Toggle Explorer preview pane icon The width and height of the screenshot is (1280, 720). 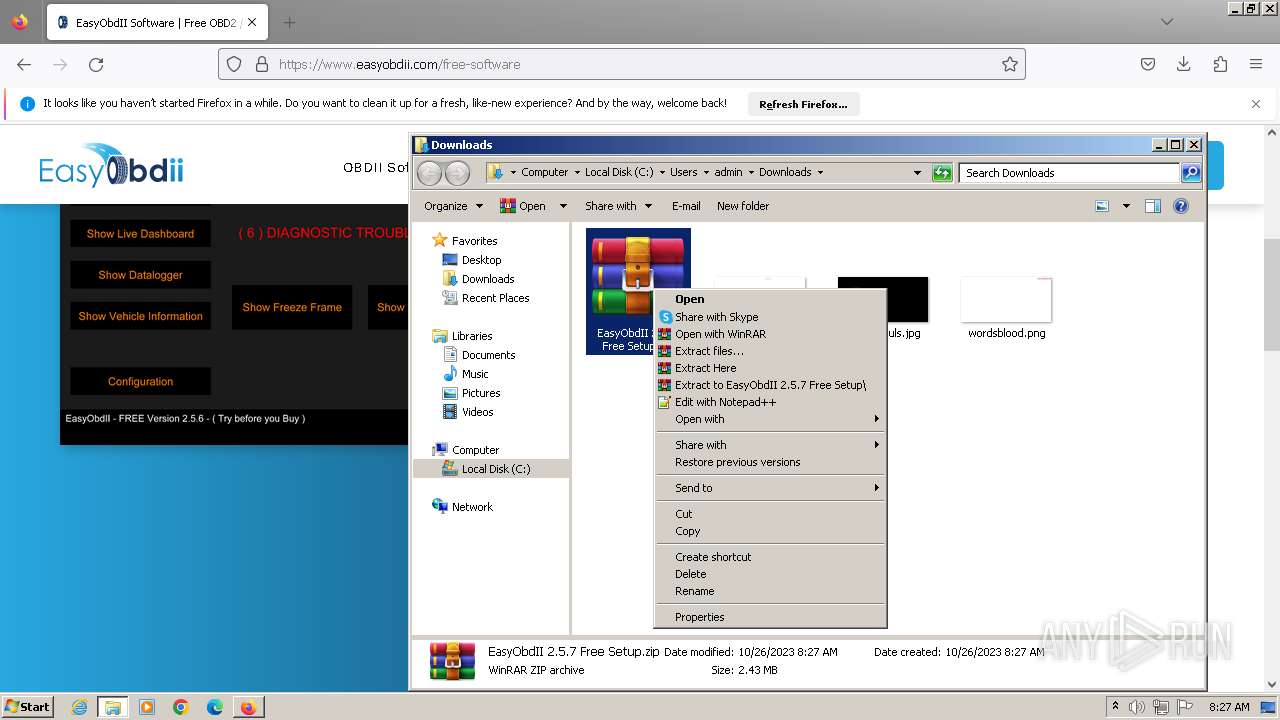point(1153,206)
